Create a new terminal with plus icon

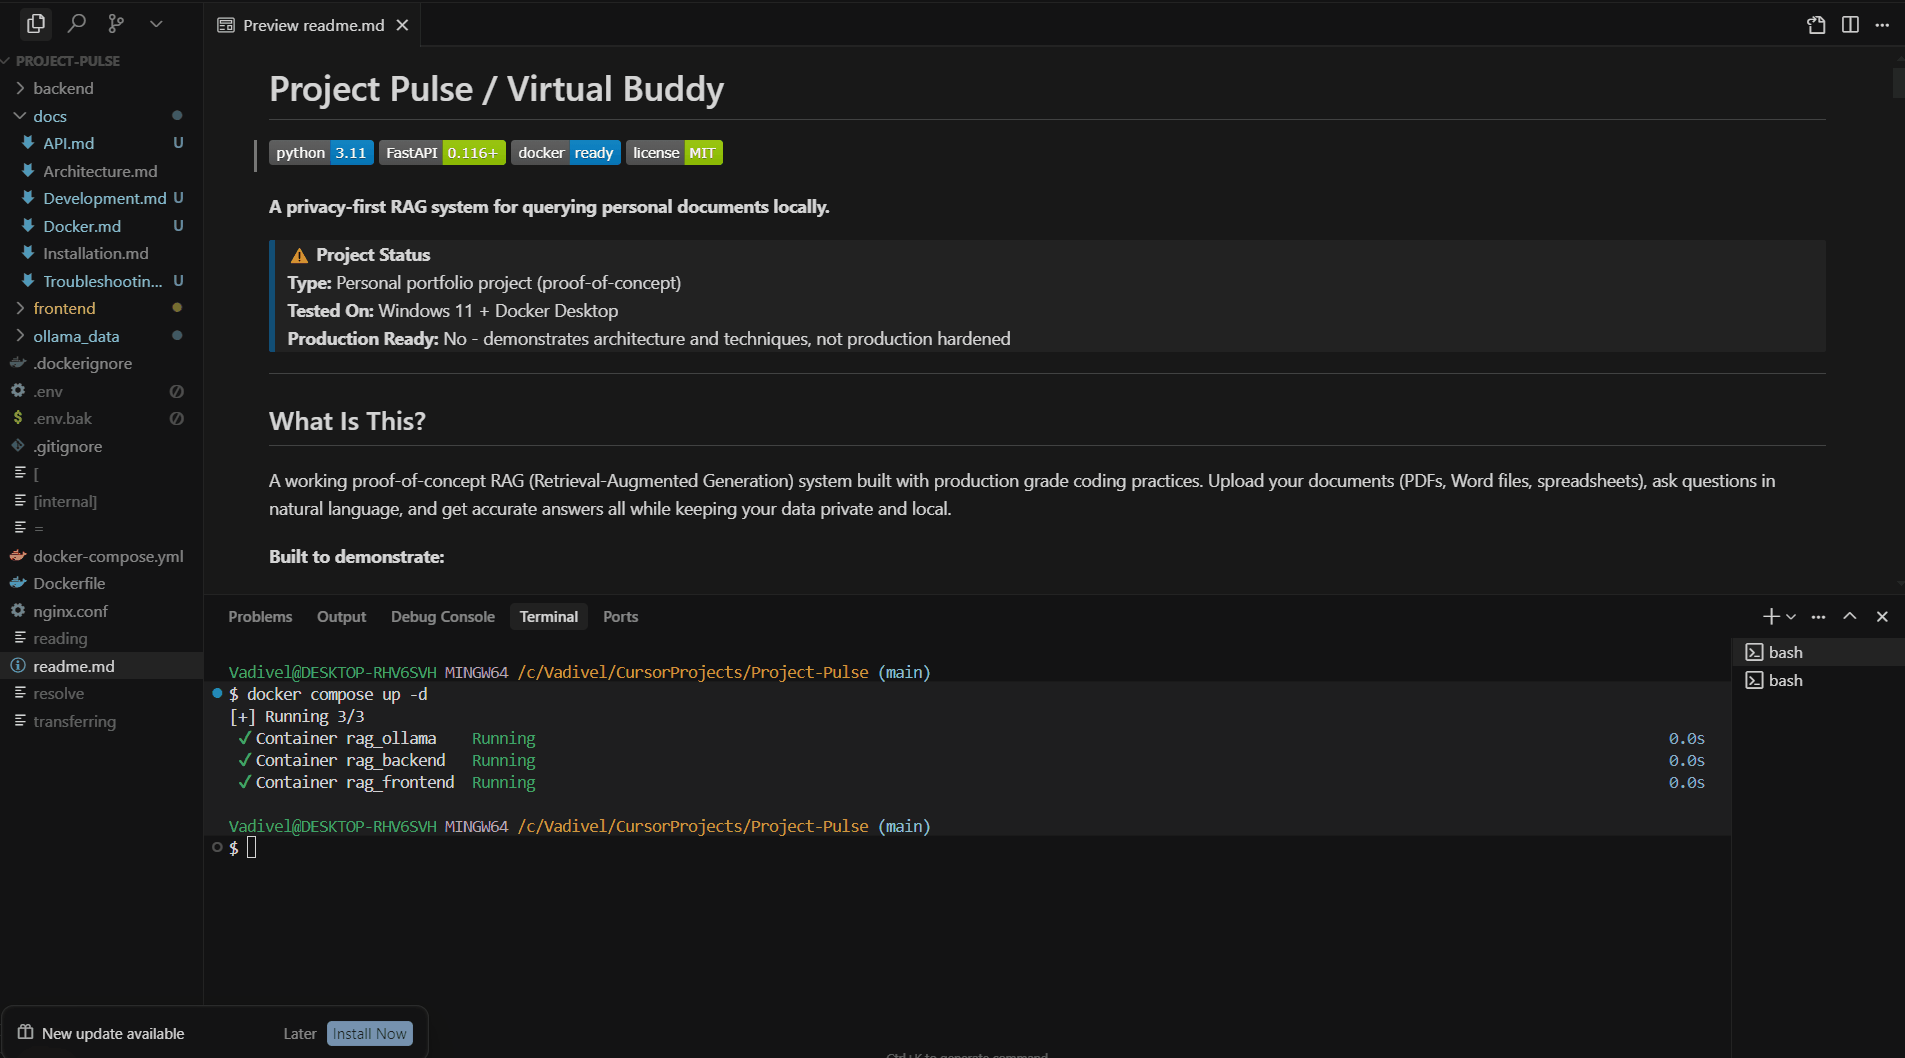pyautogui.click(x=1771, y=616)
